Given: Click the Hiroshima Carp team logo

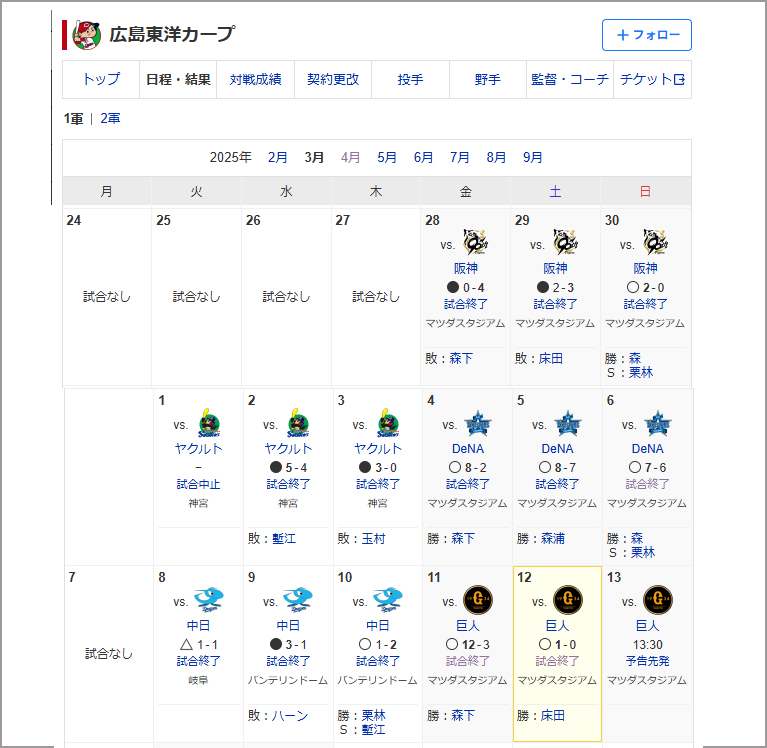Looking at the screenshot, I should tap(87, 35).
